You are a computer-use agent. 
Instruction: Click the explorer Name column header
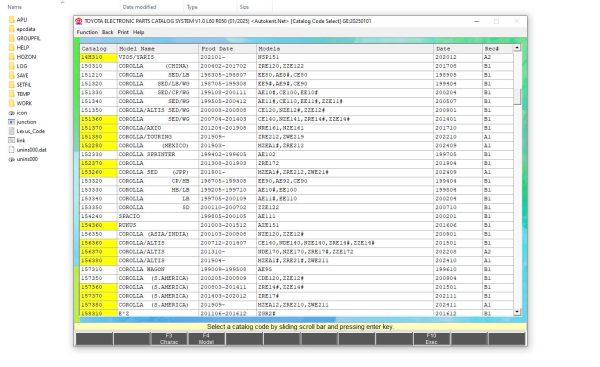15,7
